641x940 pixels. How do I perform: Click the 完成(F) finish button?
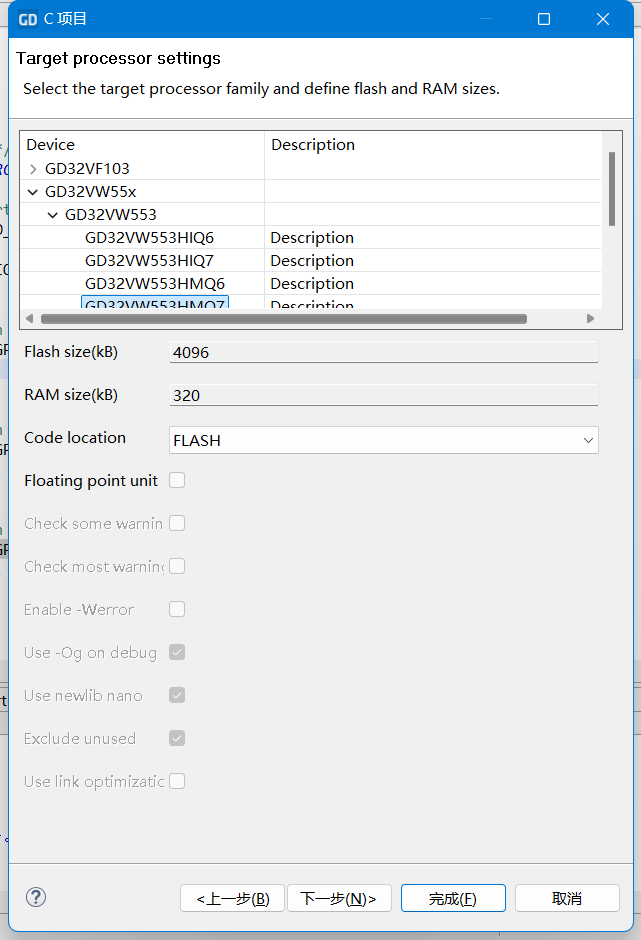pos(453,898)
